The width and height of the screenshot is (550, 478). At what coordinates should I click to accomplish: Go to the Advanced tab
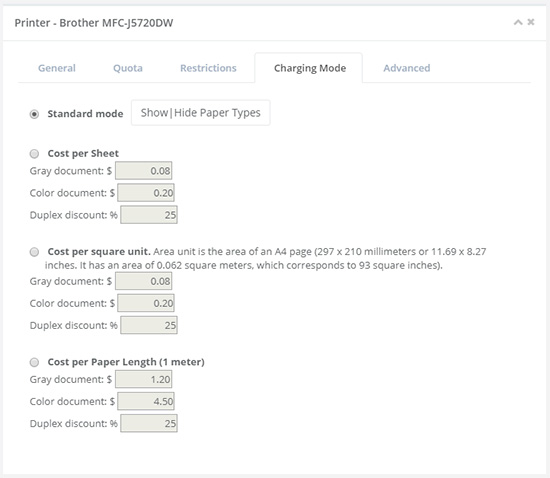click(407, 68)
